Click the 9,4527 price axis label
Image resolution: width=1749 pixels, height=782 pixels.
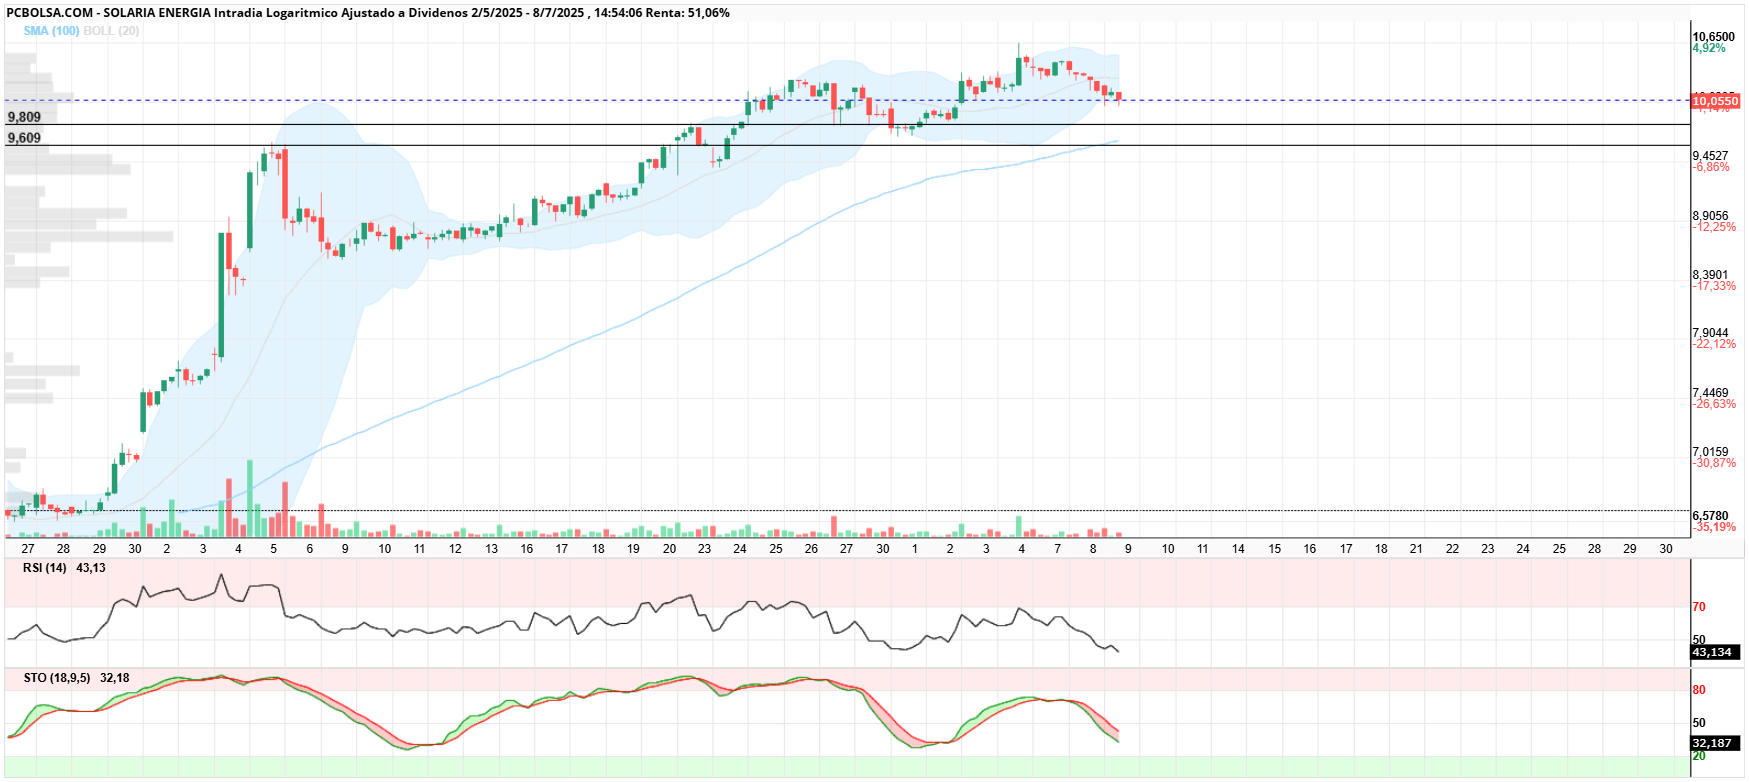[x=1710, y=156]
